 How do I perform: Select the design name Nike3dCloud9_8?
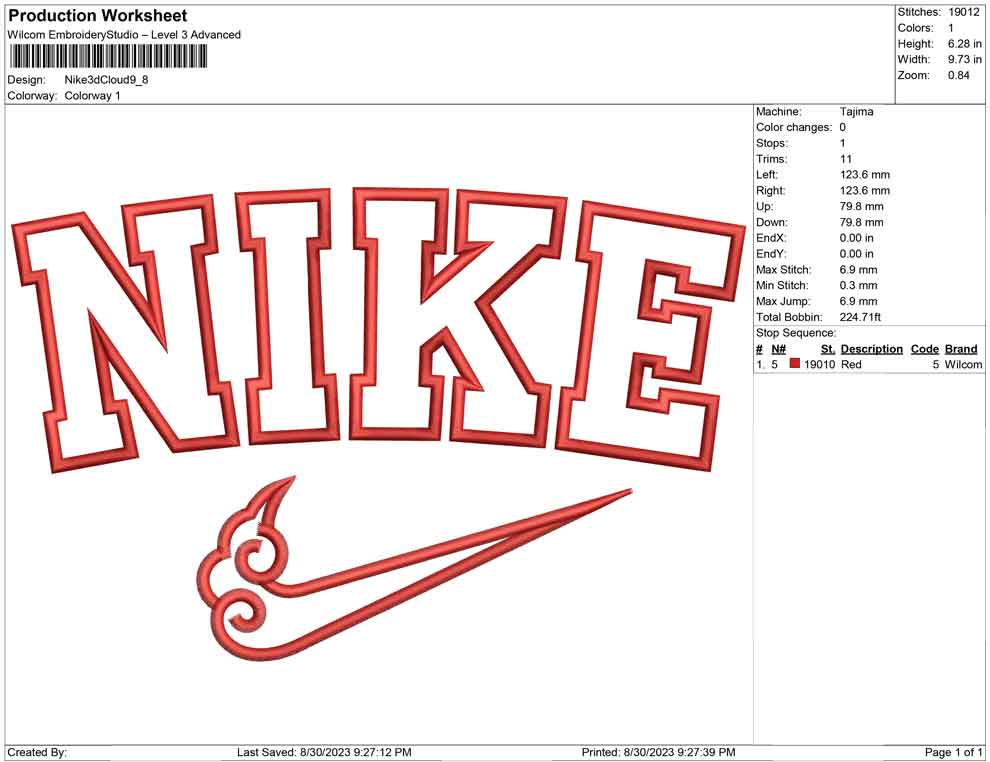point(106,80)
